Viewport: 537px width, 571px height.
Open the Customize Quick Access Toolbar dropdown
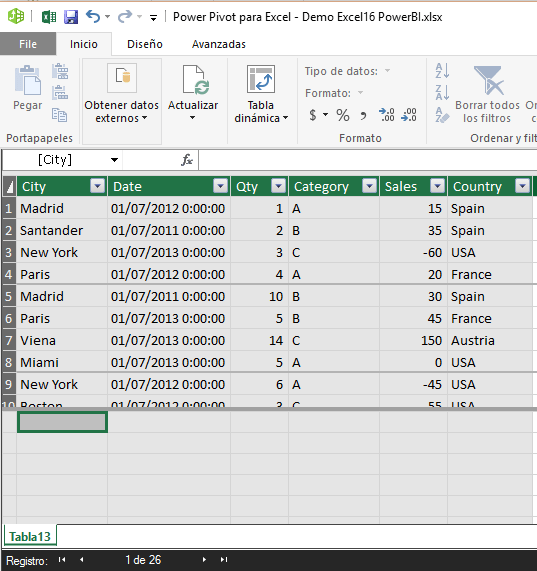154,17
